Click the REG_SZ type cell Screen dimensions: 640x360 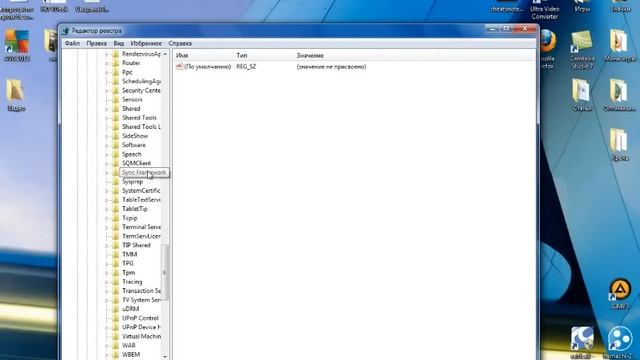pos(246,67)
